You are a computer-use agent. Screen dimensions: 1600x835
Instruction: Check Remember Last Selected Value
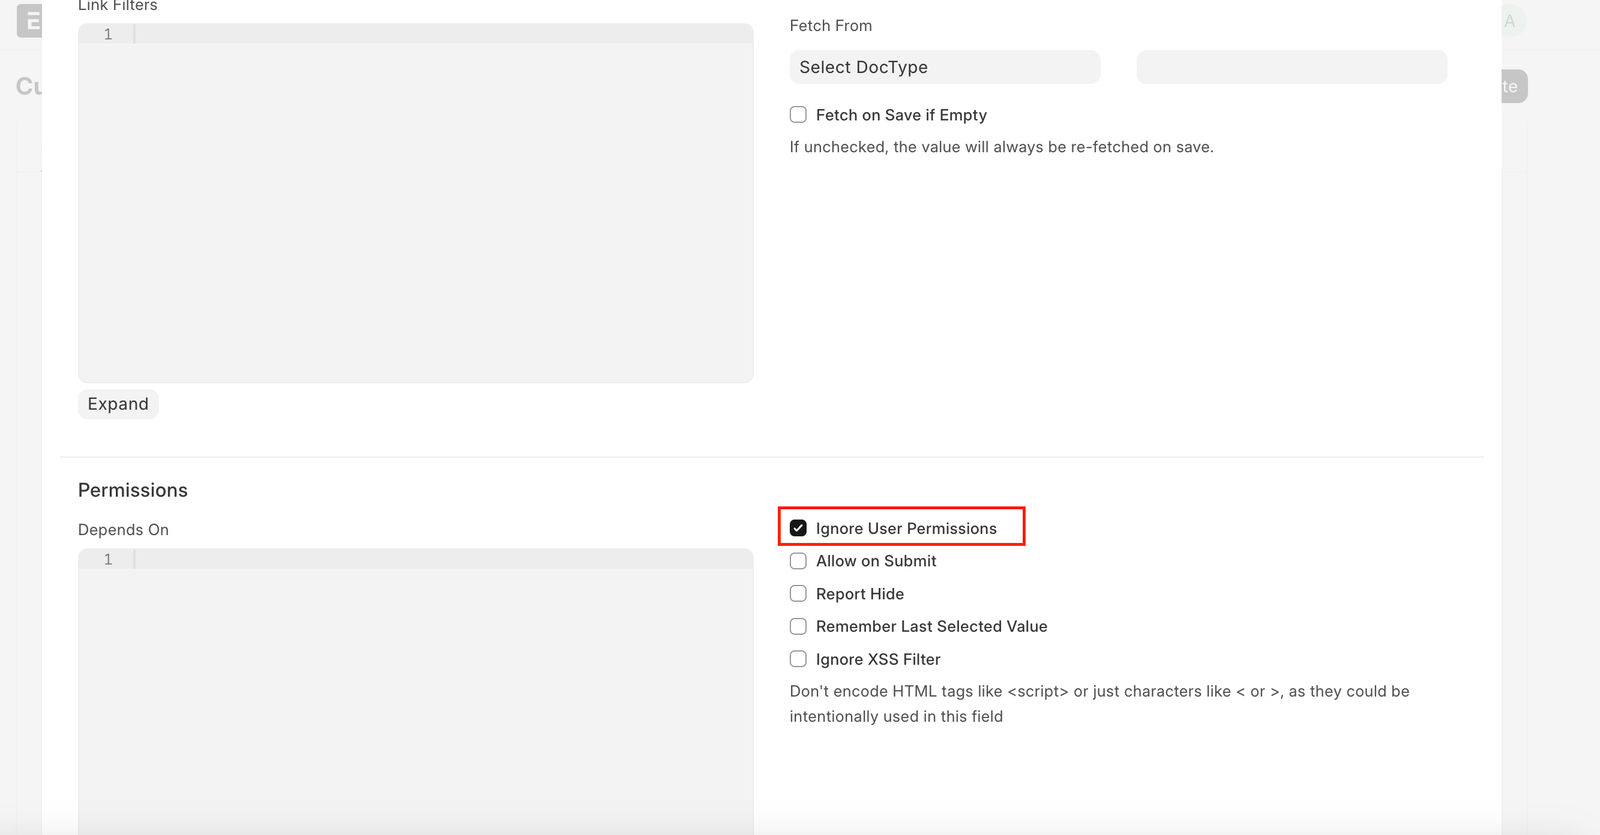coord(798,626)
